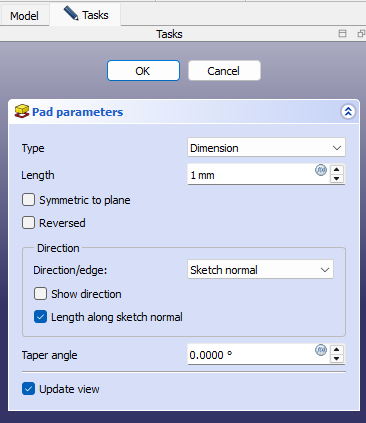The width and height of the screenshot is (366, 423).
Task: Click into the Taper angle input field
Action: (x=252, y=355)
